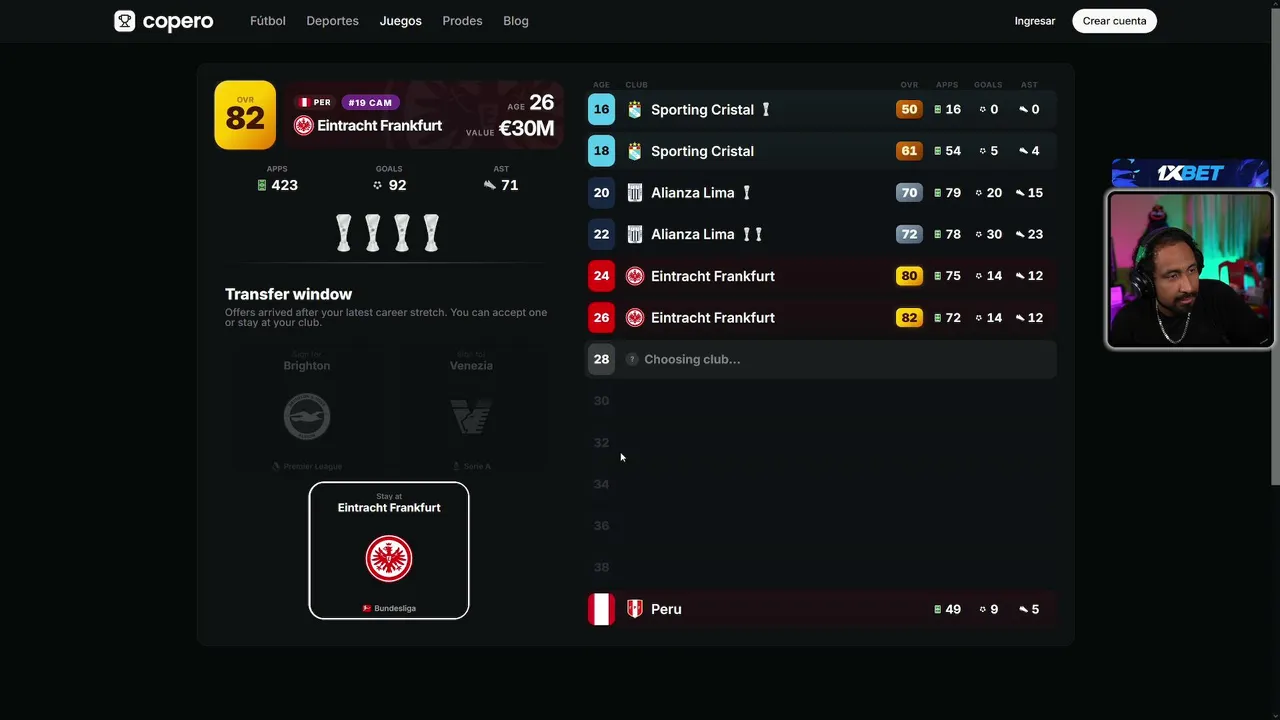Choose Stay at Eintracht Frankfurt card
This screenshot has height=720, width=1280.
coord(389,551)
